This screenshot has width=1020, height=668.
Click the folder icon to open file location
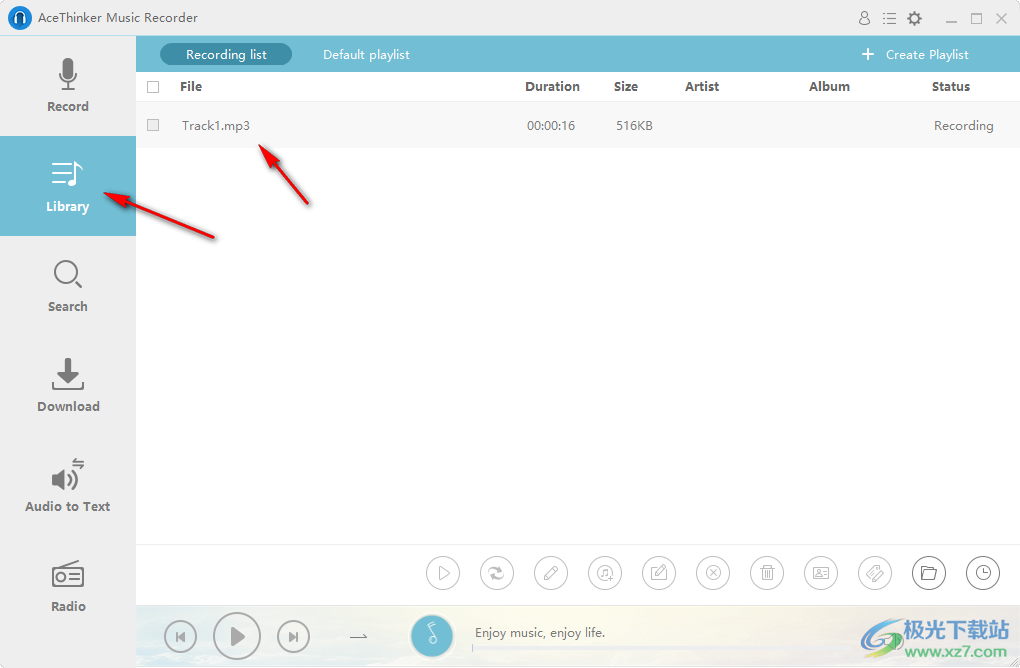pos(929,573)
